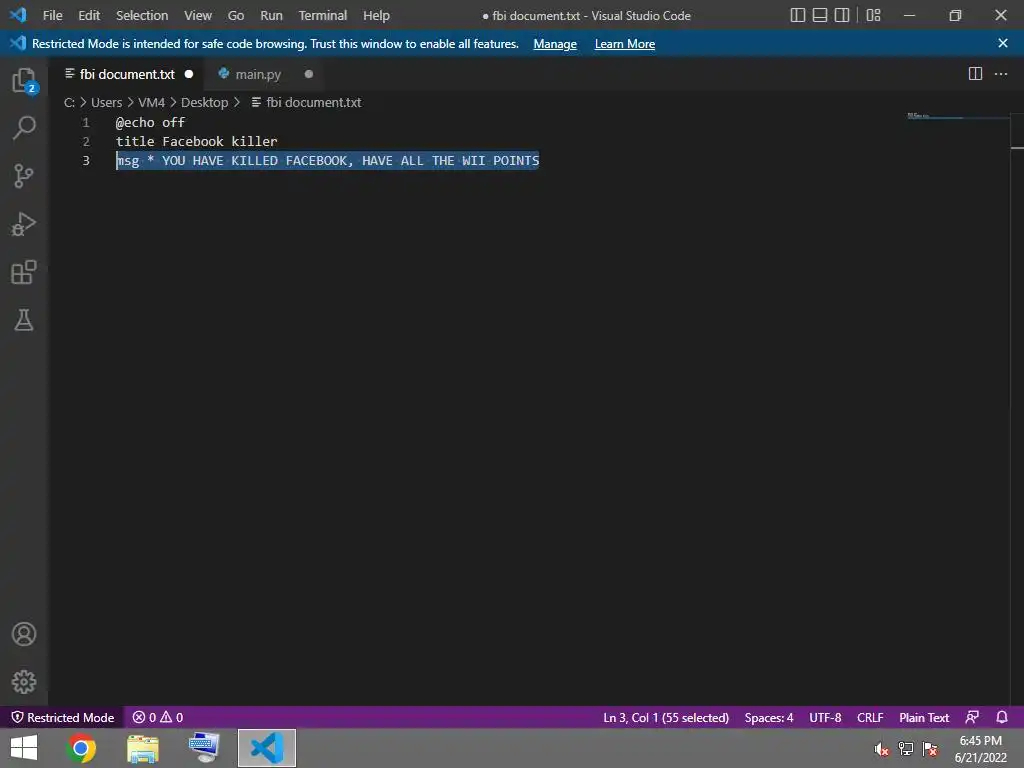Open the Manage gear icon
The width and height of the screenshot is (1024, 768).
(x=24, y=682)
